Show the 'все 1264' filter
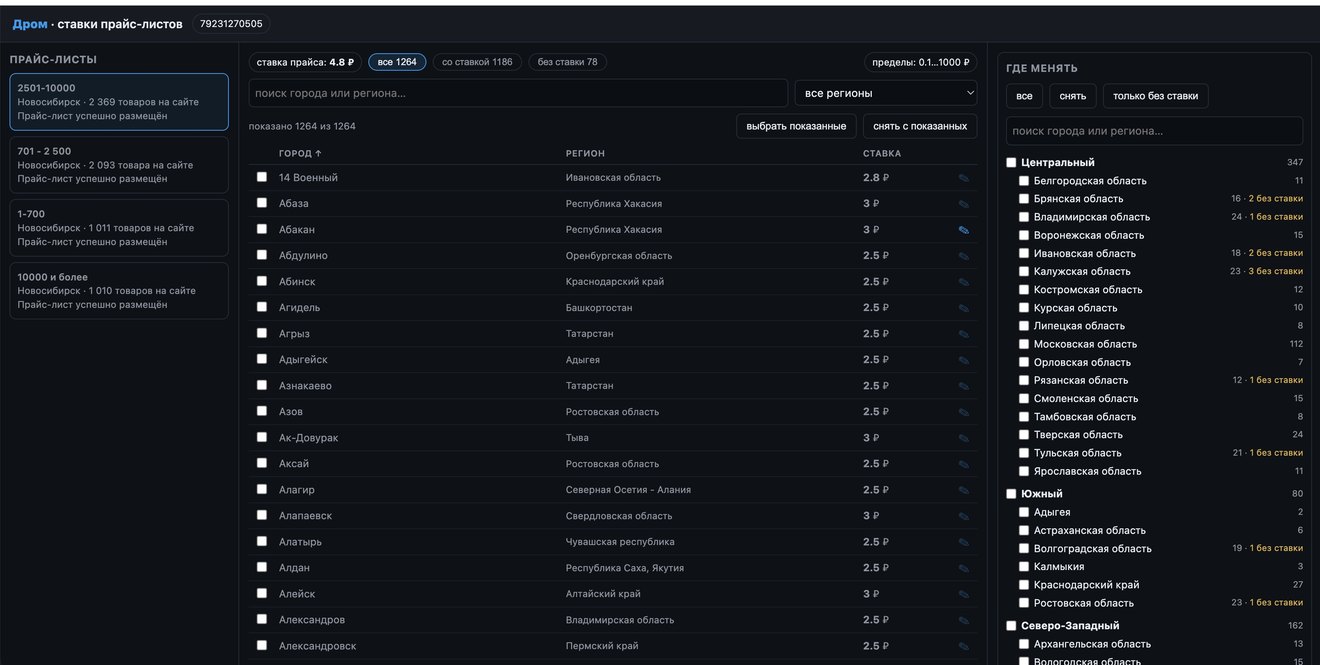The width and height of the screenshot is (1320, 665). click(x=397, y=62)
